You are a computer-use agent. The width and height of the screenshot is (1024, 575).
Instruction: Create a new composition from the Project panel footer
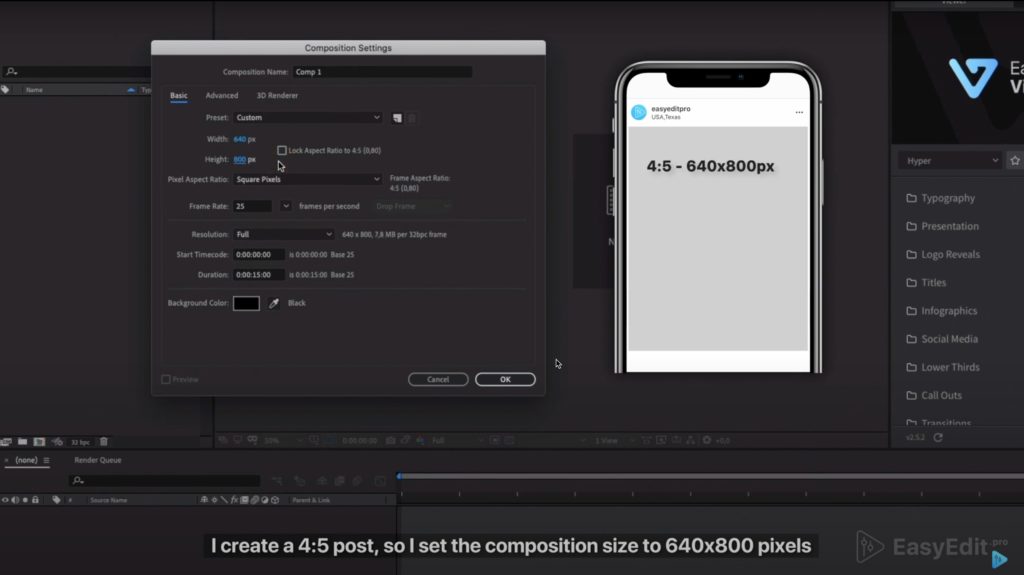click(39, 442)
